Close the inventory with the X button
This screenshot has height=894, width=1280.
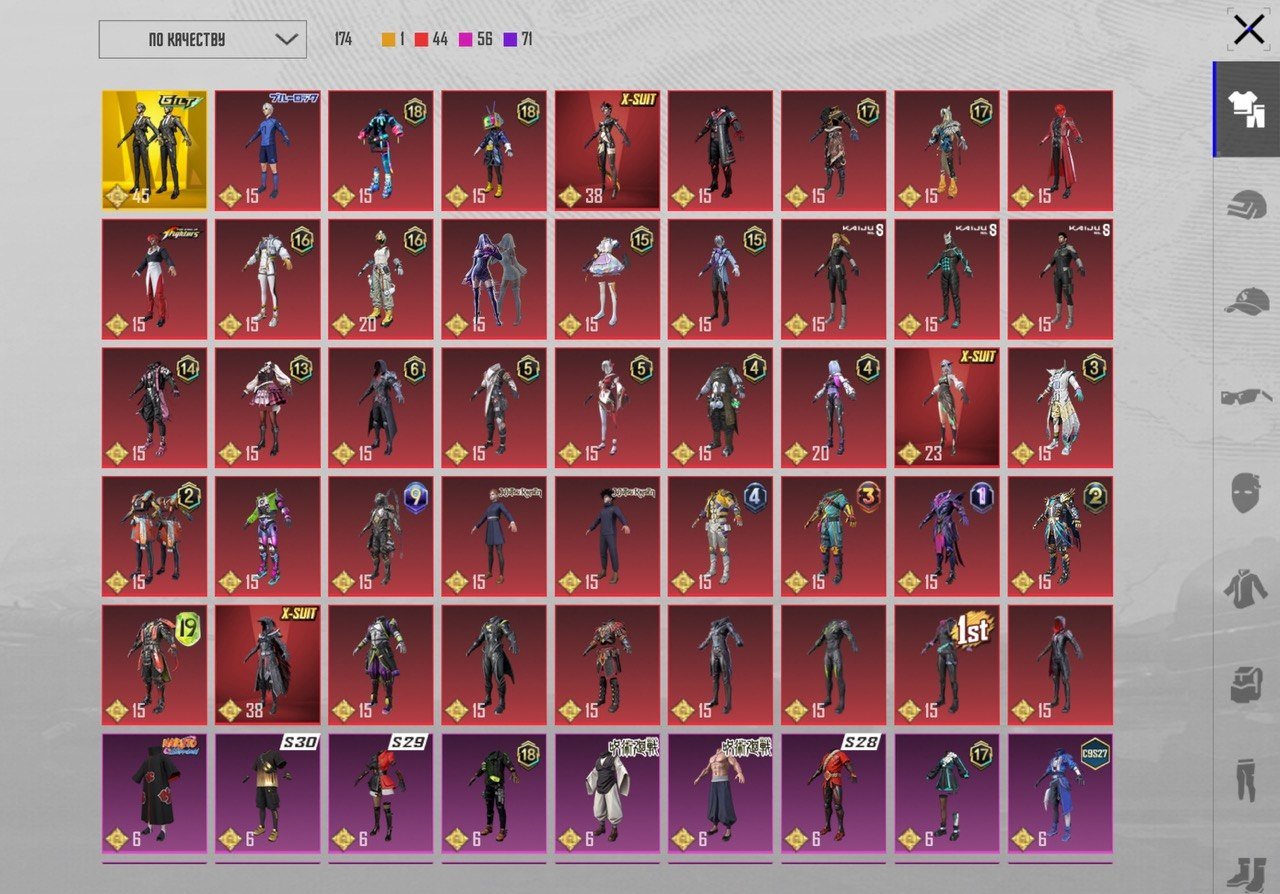(x=1249, y=30)
